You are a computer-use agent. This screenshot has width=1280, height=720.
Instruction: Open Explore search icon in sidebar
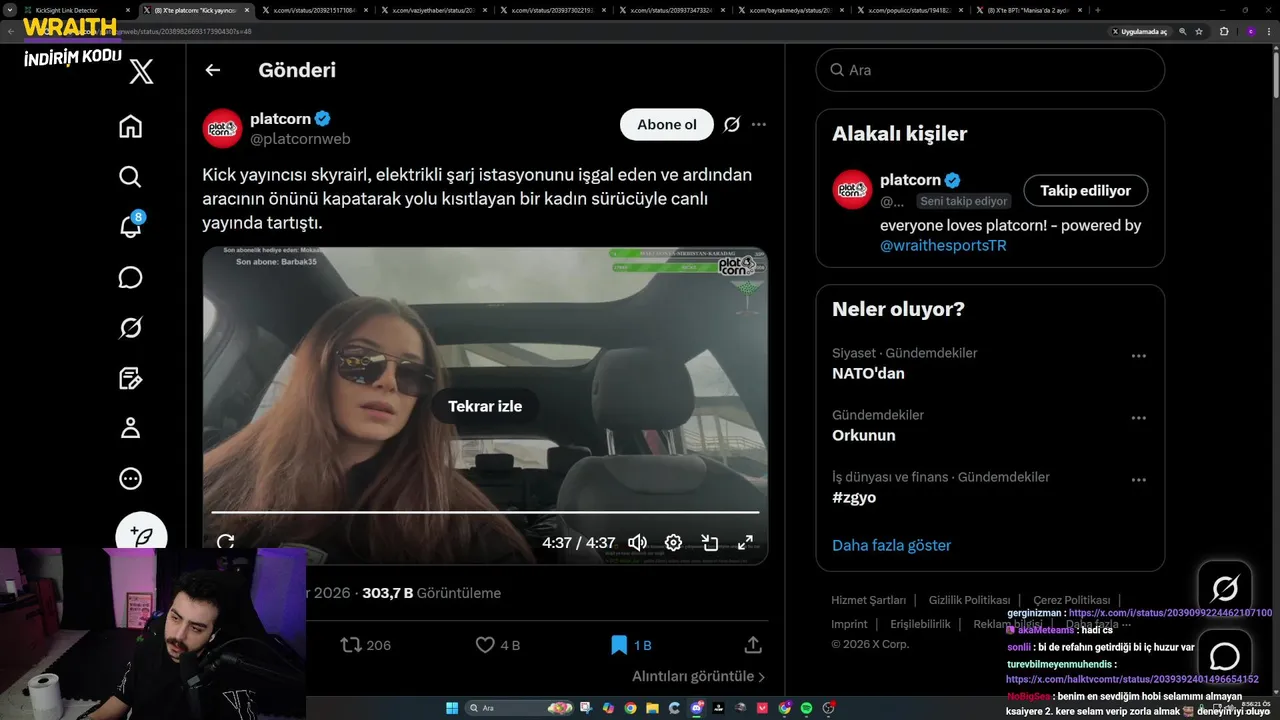coord(130,177)
